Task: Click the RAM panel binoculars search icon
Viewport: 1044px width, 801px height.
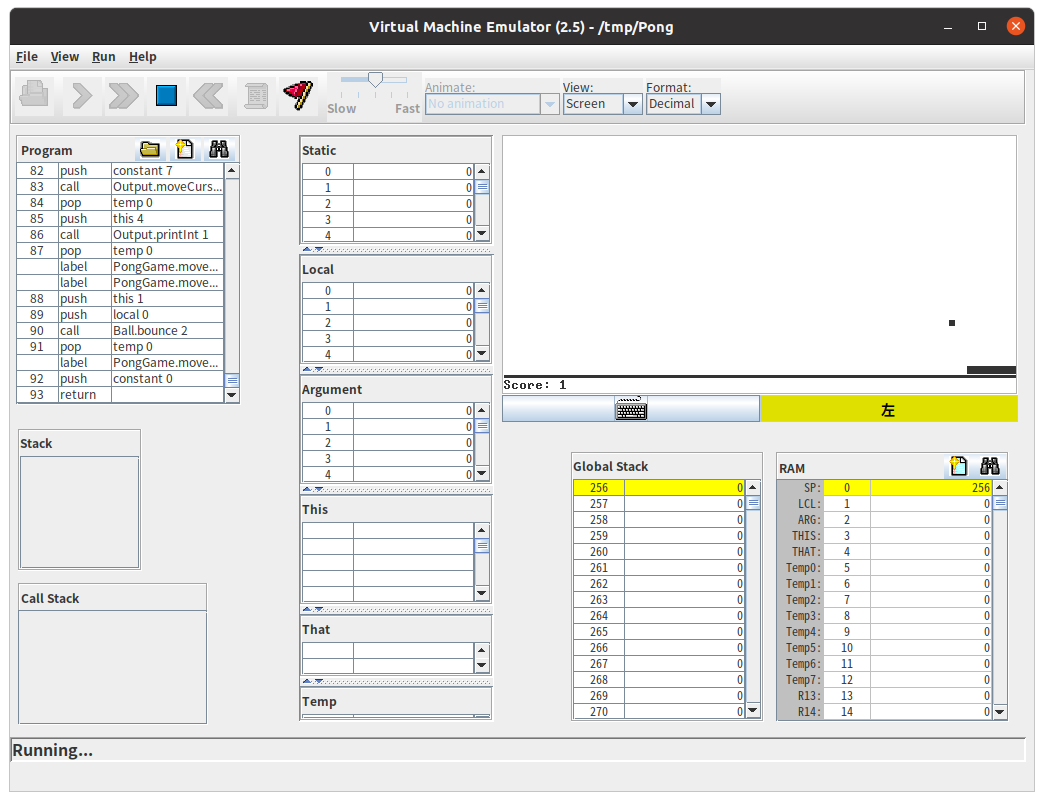Action: click(x=990, y=466)
